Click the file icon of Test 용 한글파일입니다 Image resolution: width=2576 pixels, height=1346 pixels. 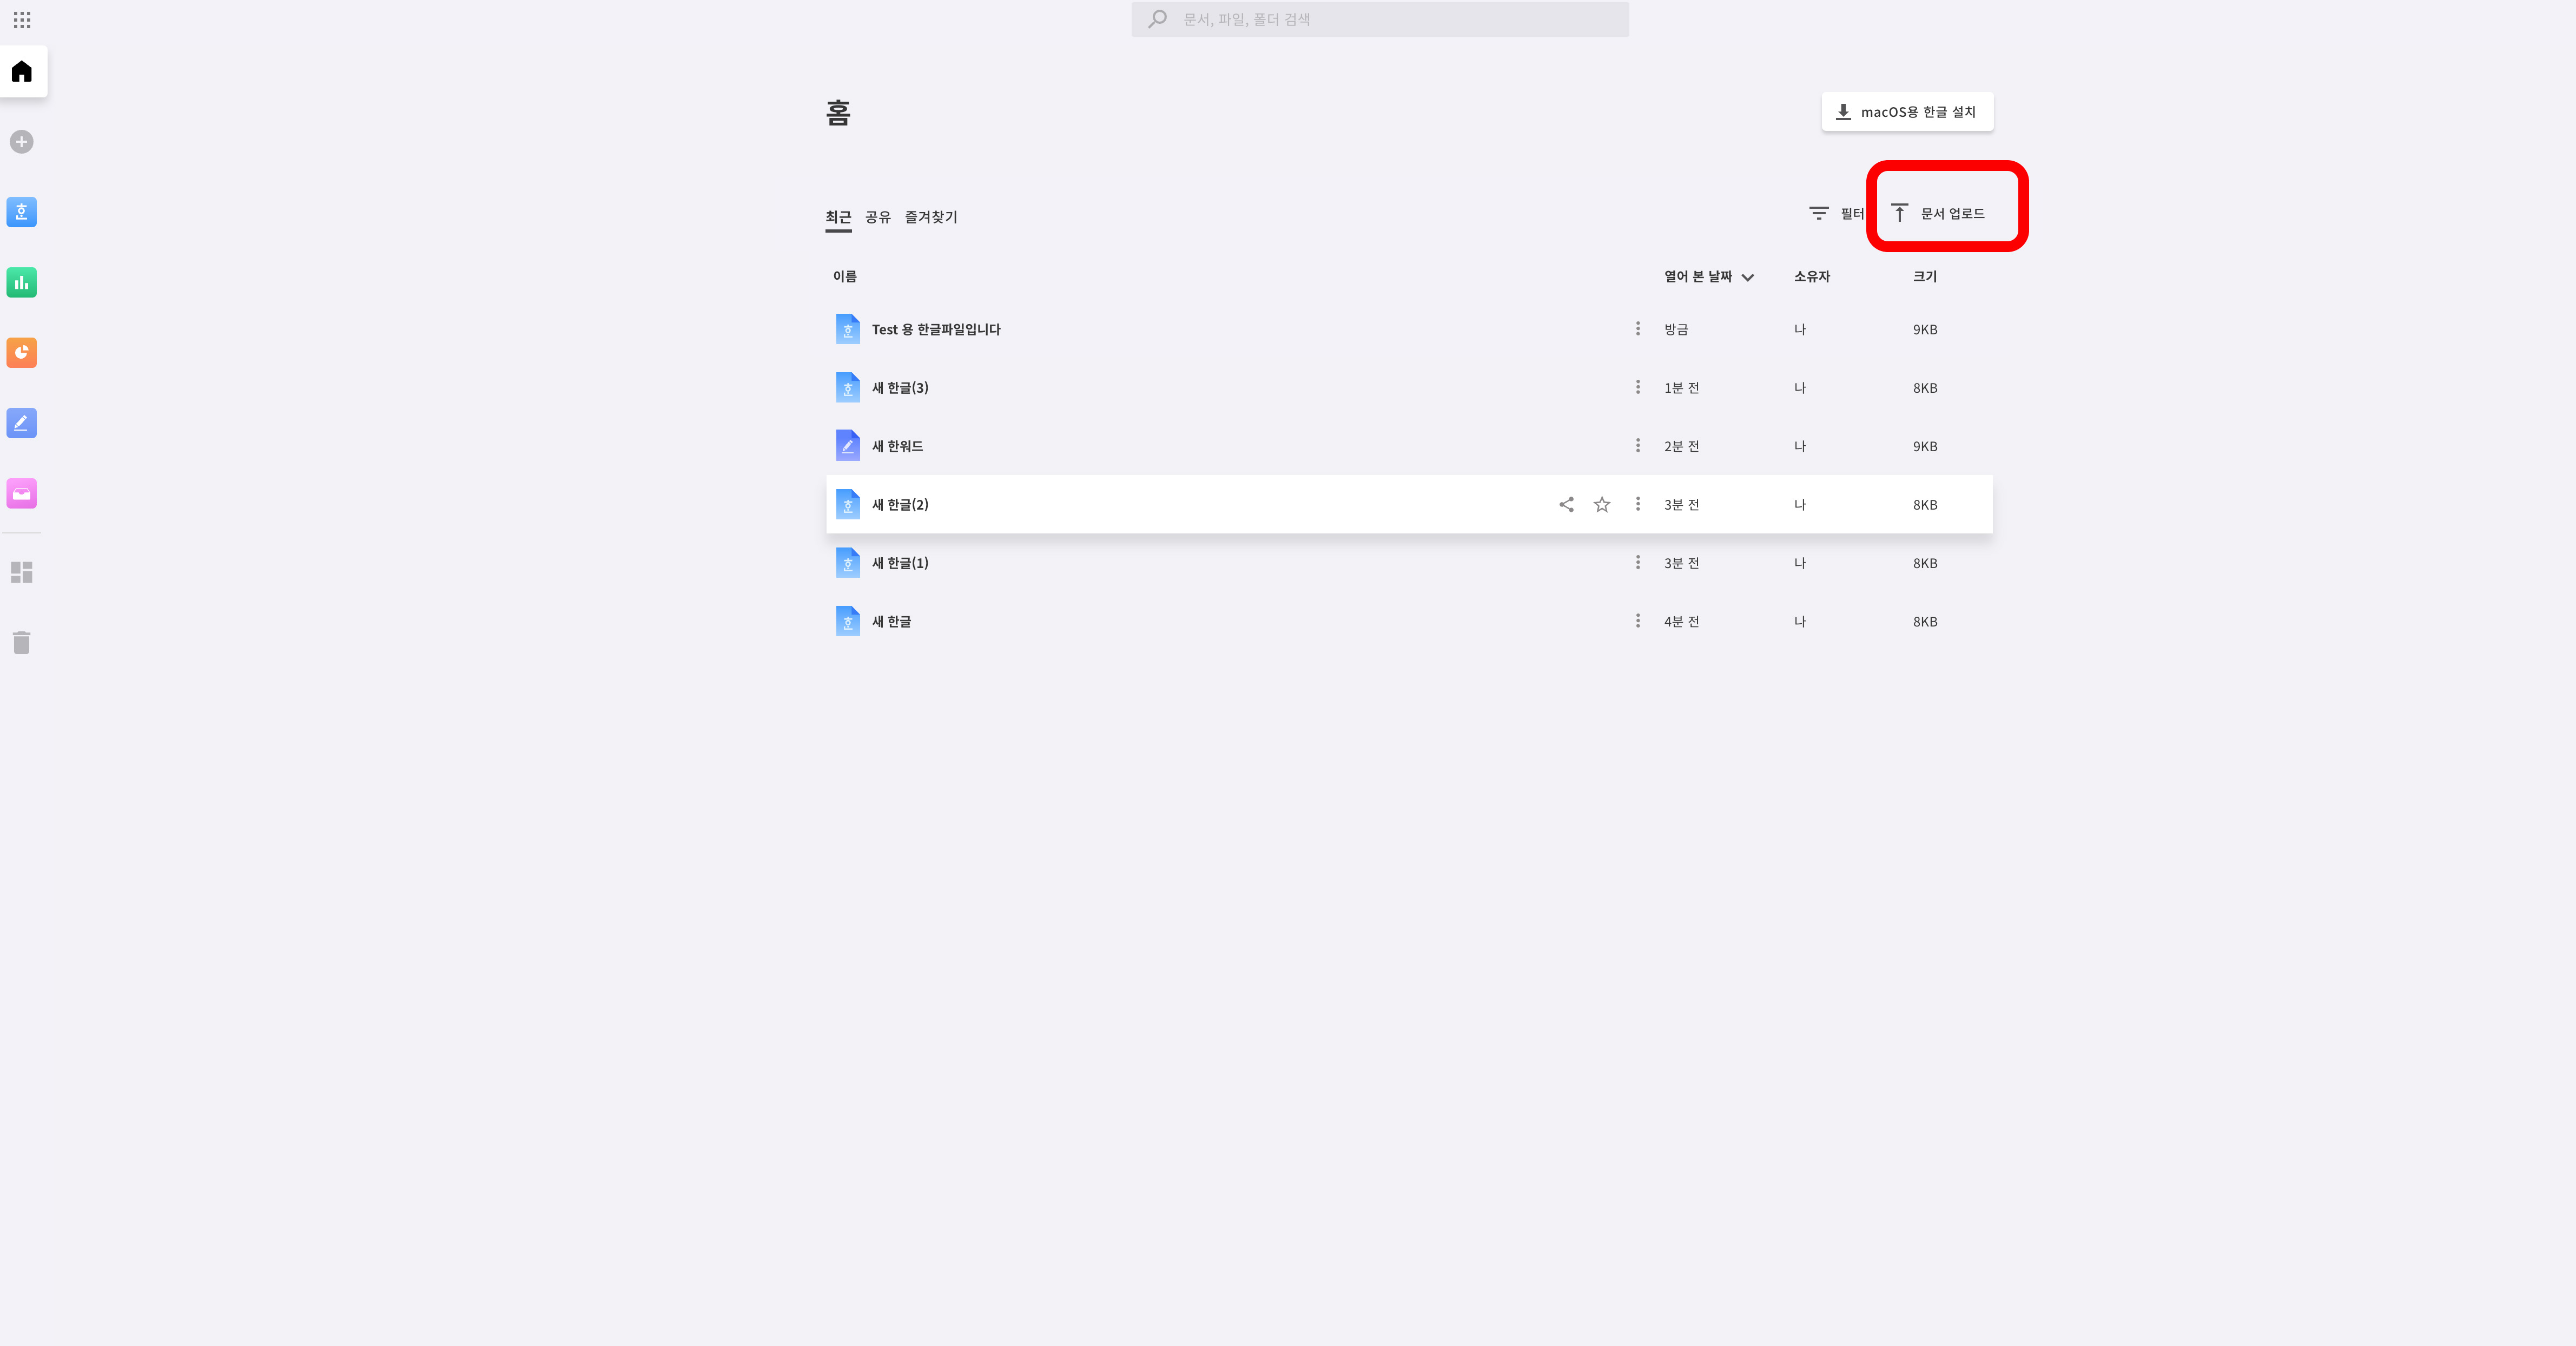click(x=848, y=329)
